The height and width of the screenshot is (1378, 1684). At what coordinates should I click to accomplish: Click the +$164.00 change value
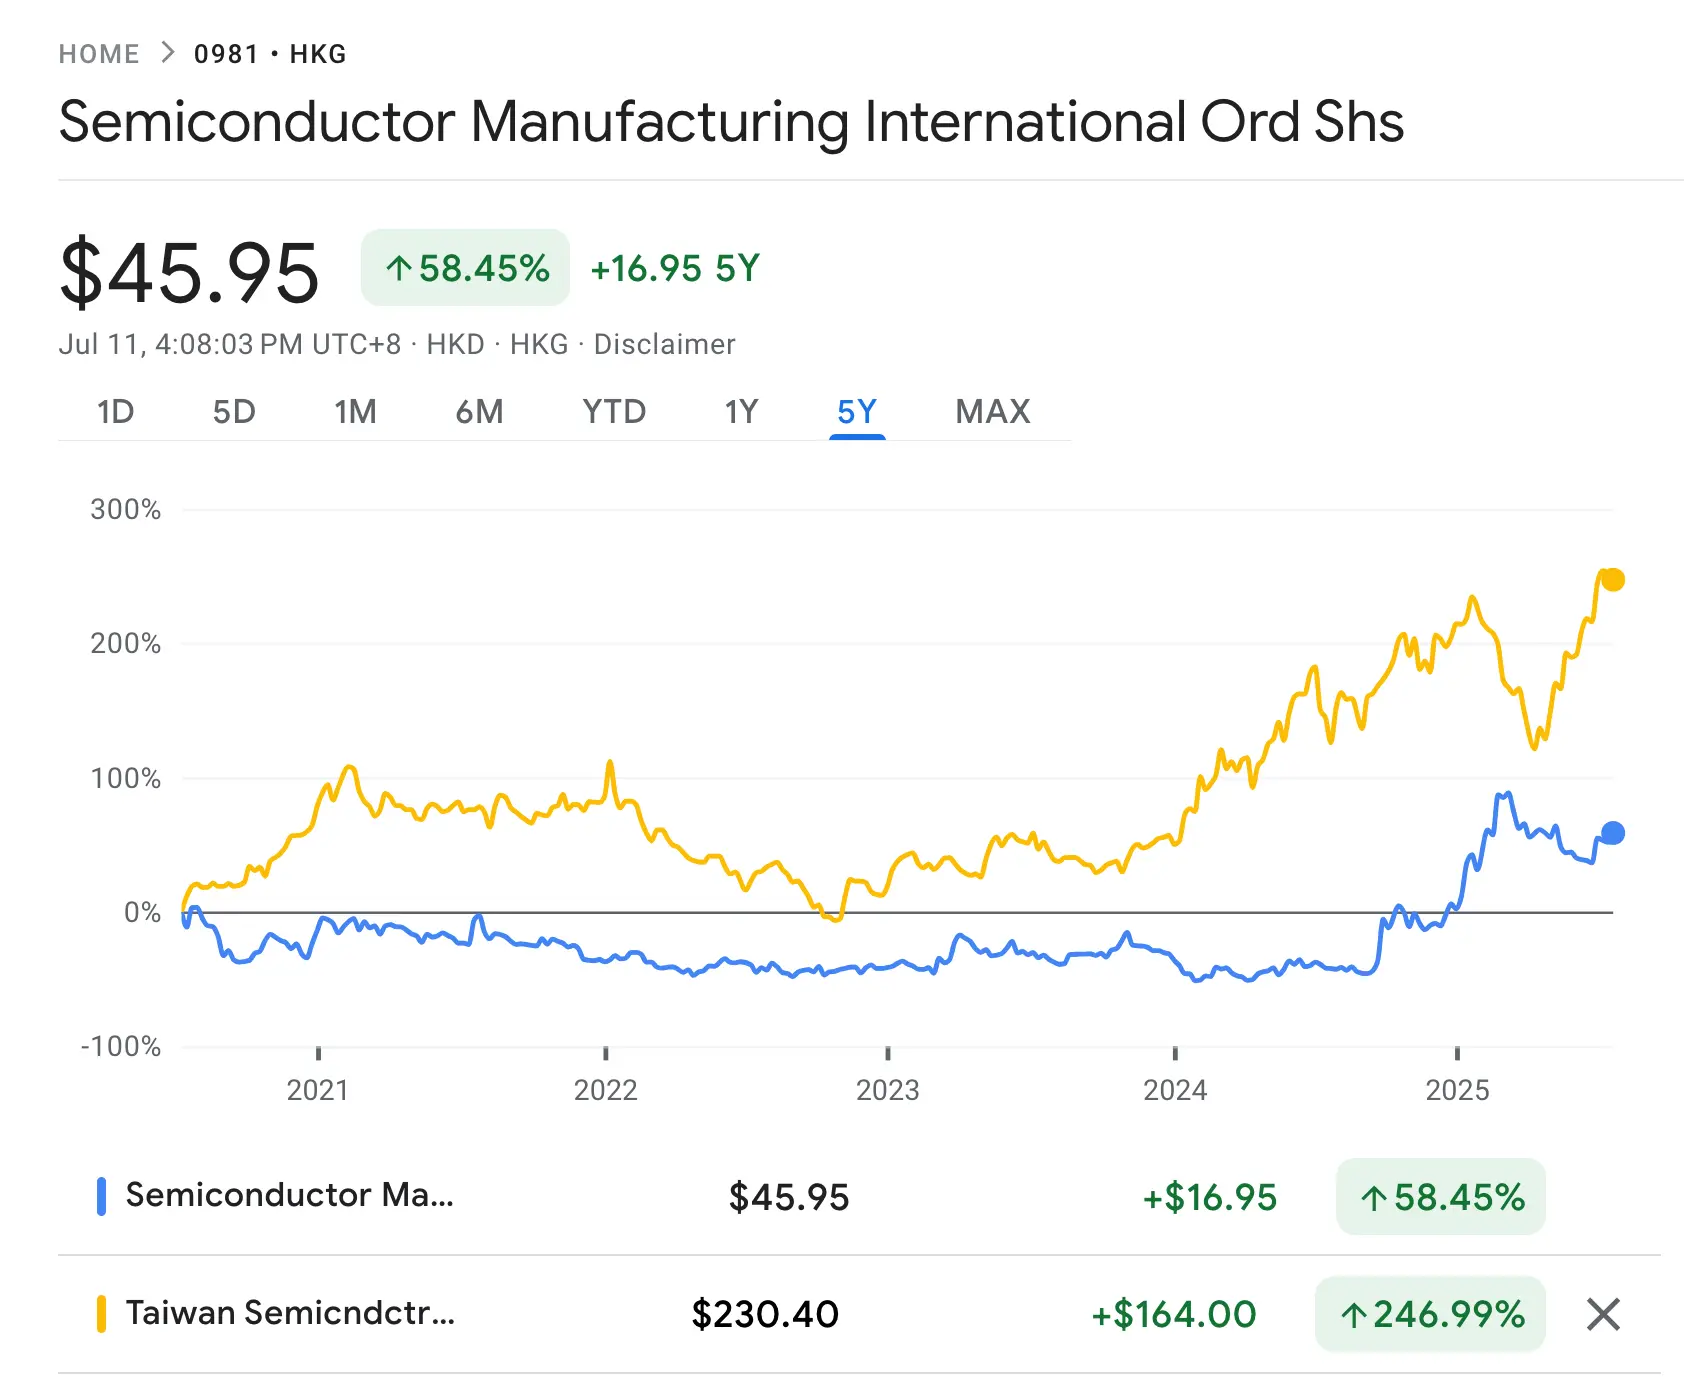[x=1174, y=1314]
